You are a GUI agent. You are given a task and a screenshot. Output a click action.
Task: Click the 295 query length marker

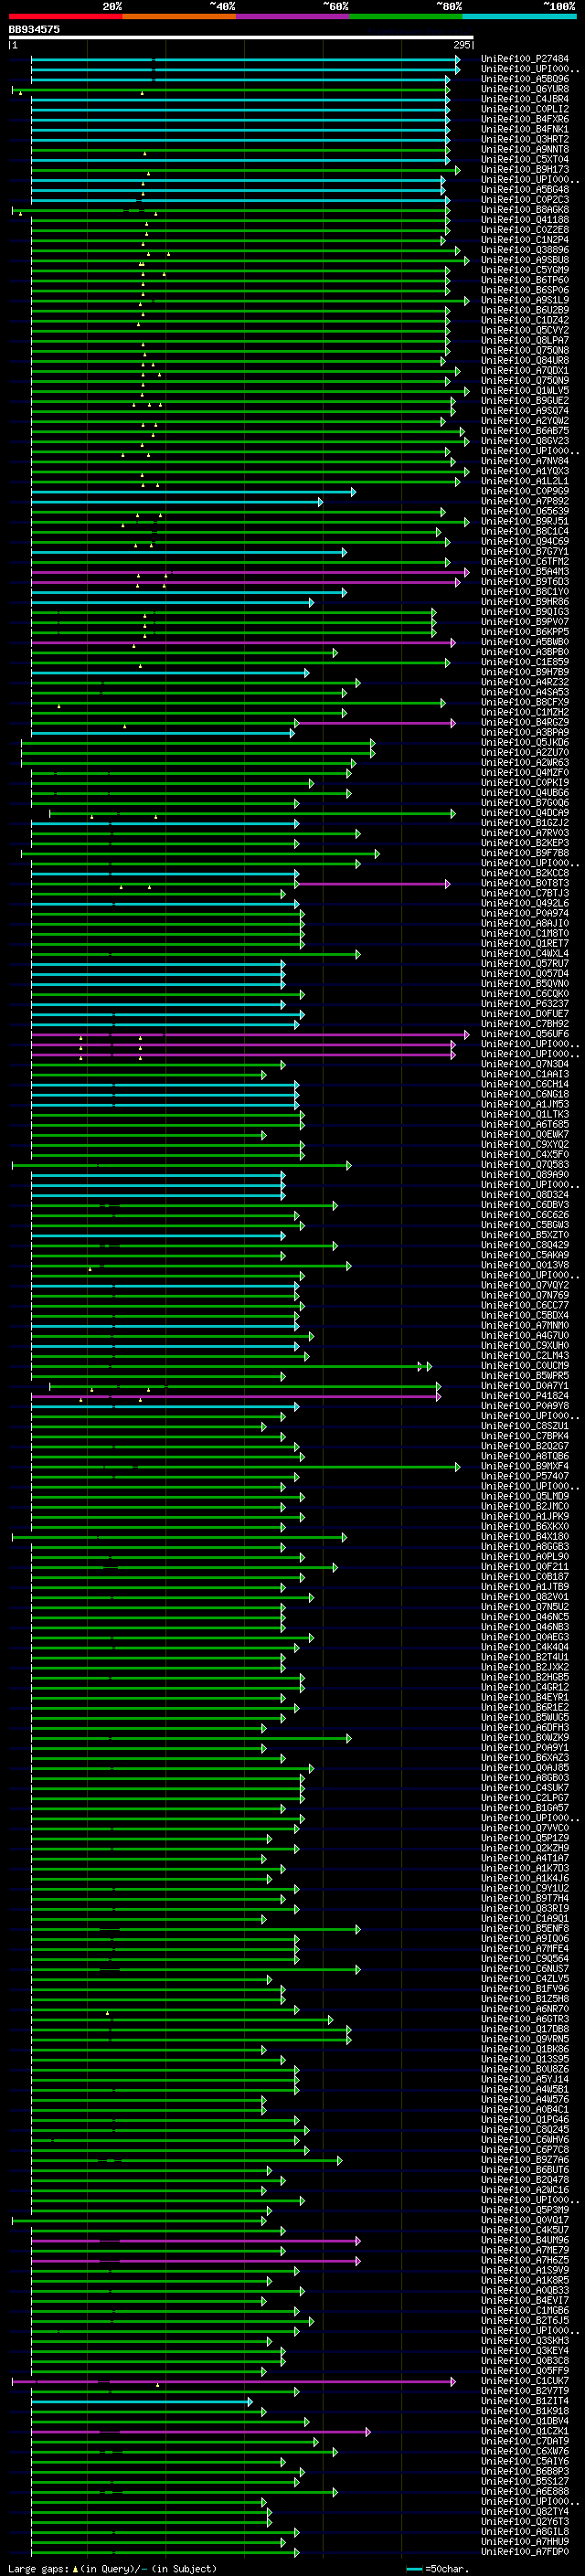click(x=462, y=45)
